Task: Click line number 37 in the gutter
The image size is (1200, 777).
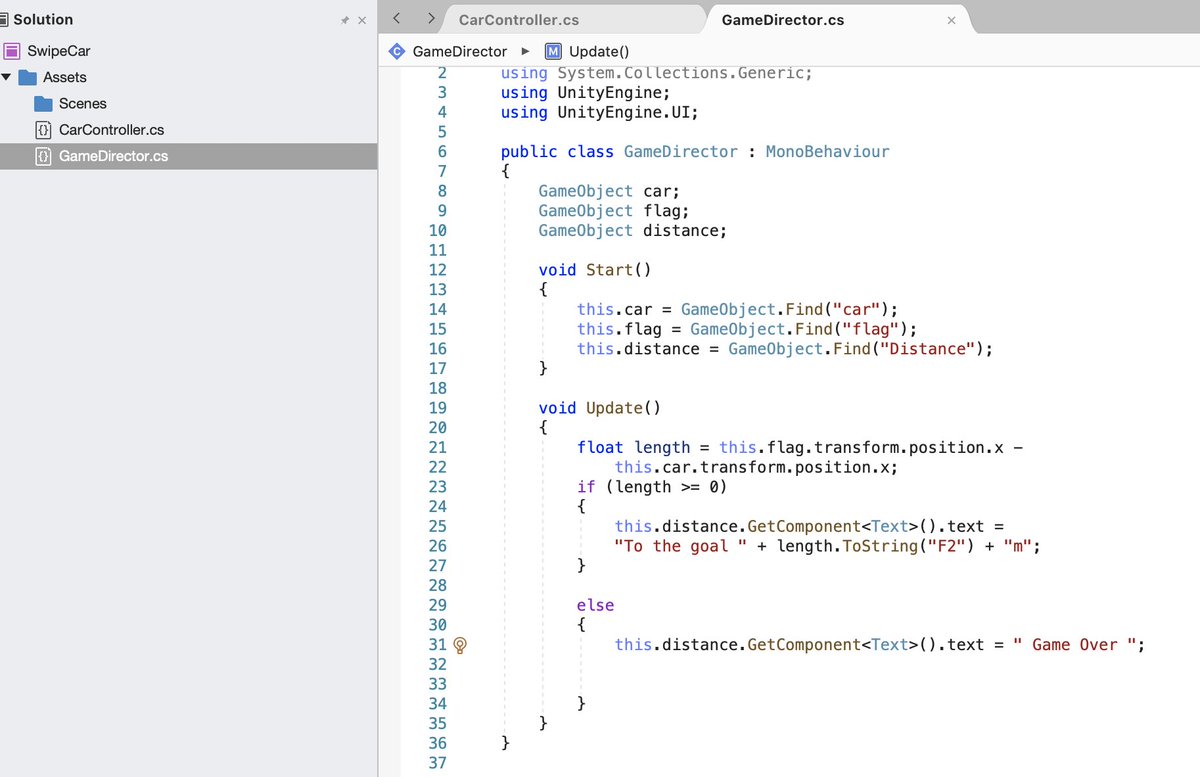Action: pos(437,763)
